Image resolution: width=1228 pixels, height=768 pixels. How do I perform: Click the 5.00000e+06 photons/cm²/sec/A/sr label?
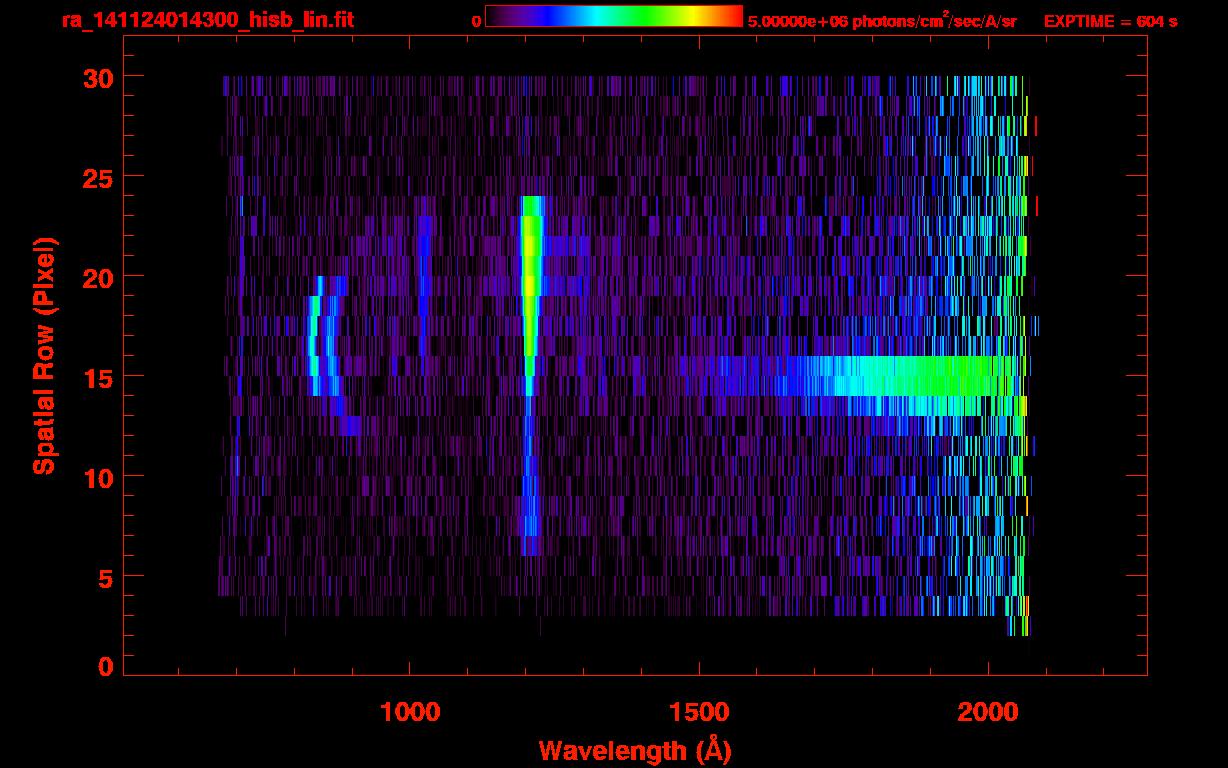point(882,20)
